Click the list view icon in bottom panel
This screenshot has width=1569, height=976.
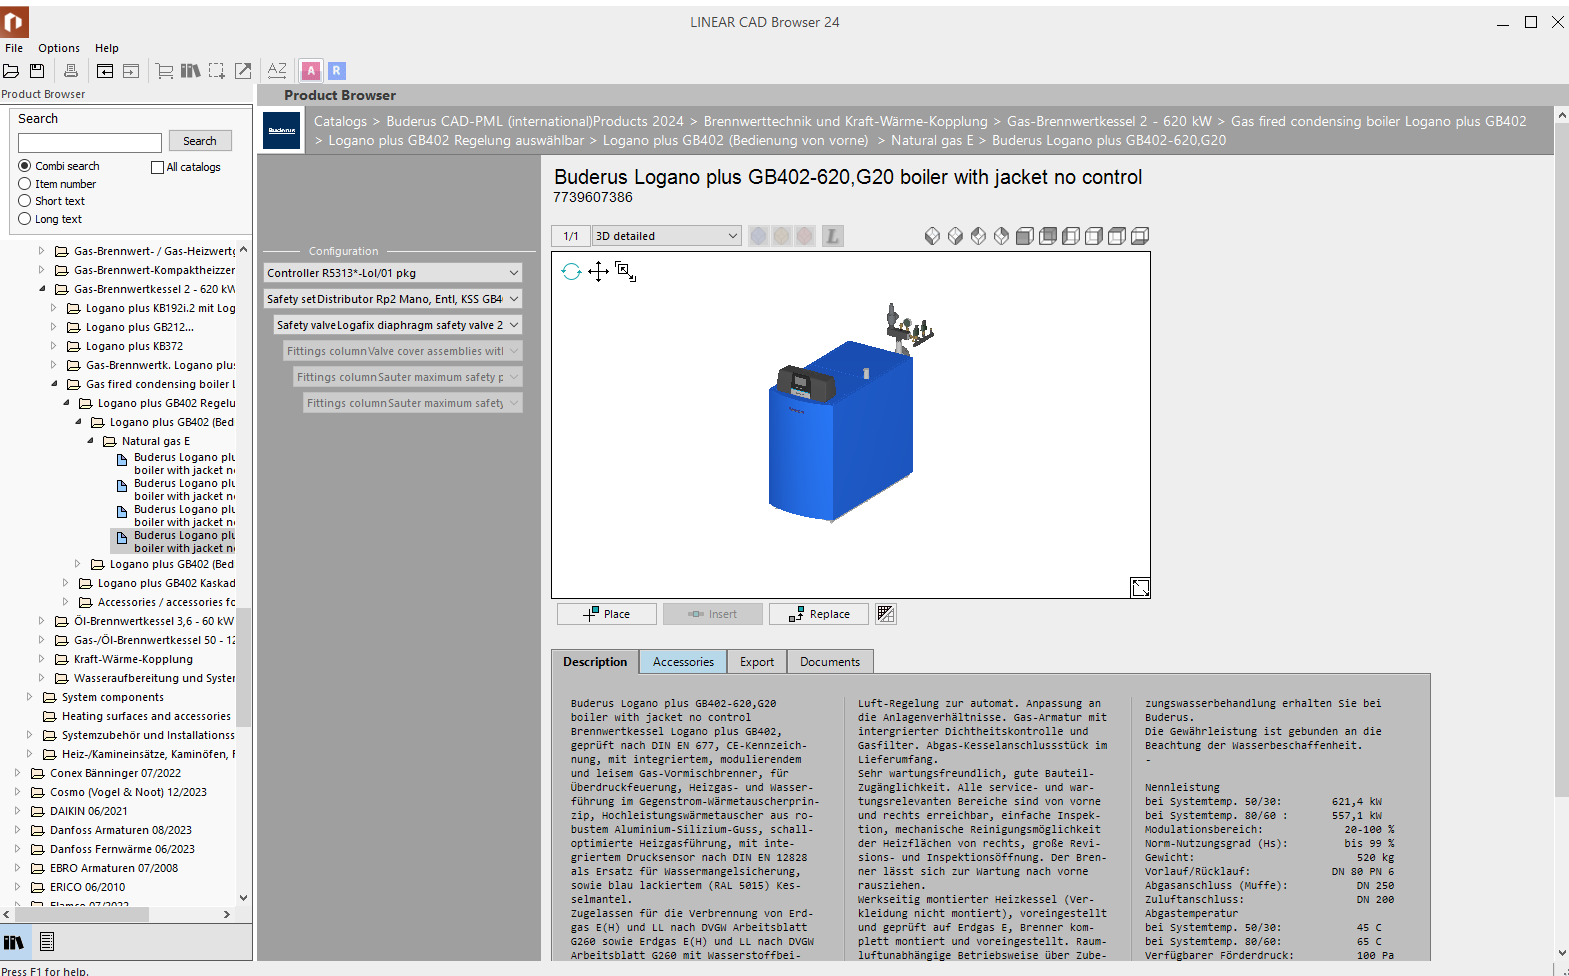47,942
